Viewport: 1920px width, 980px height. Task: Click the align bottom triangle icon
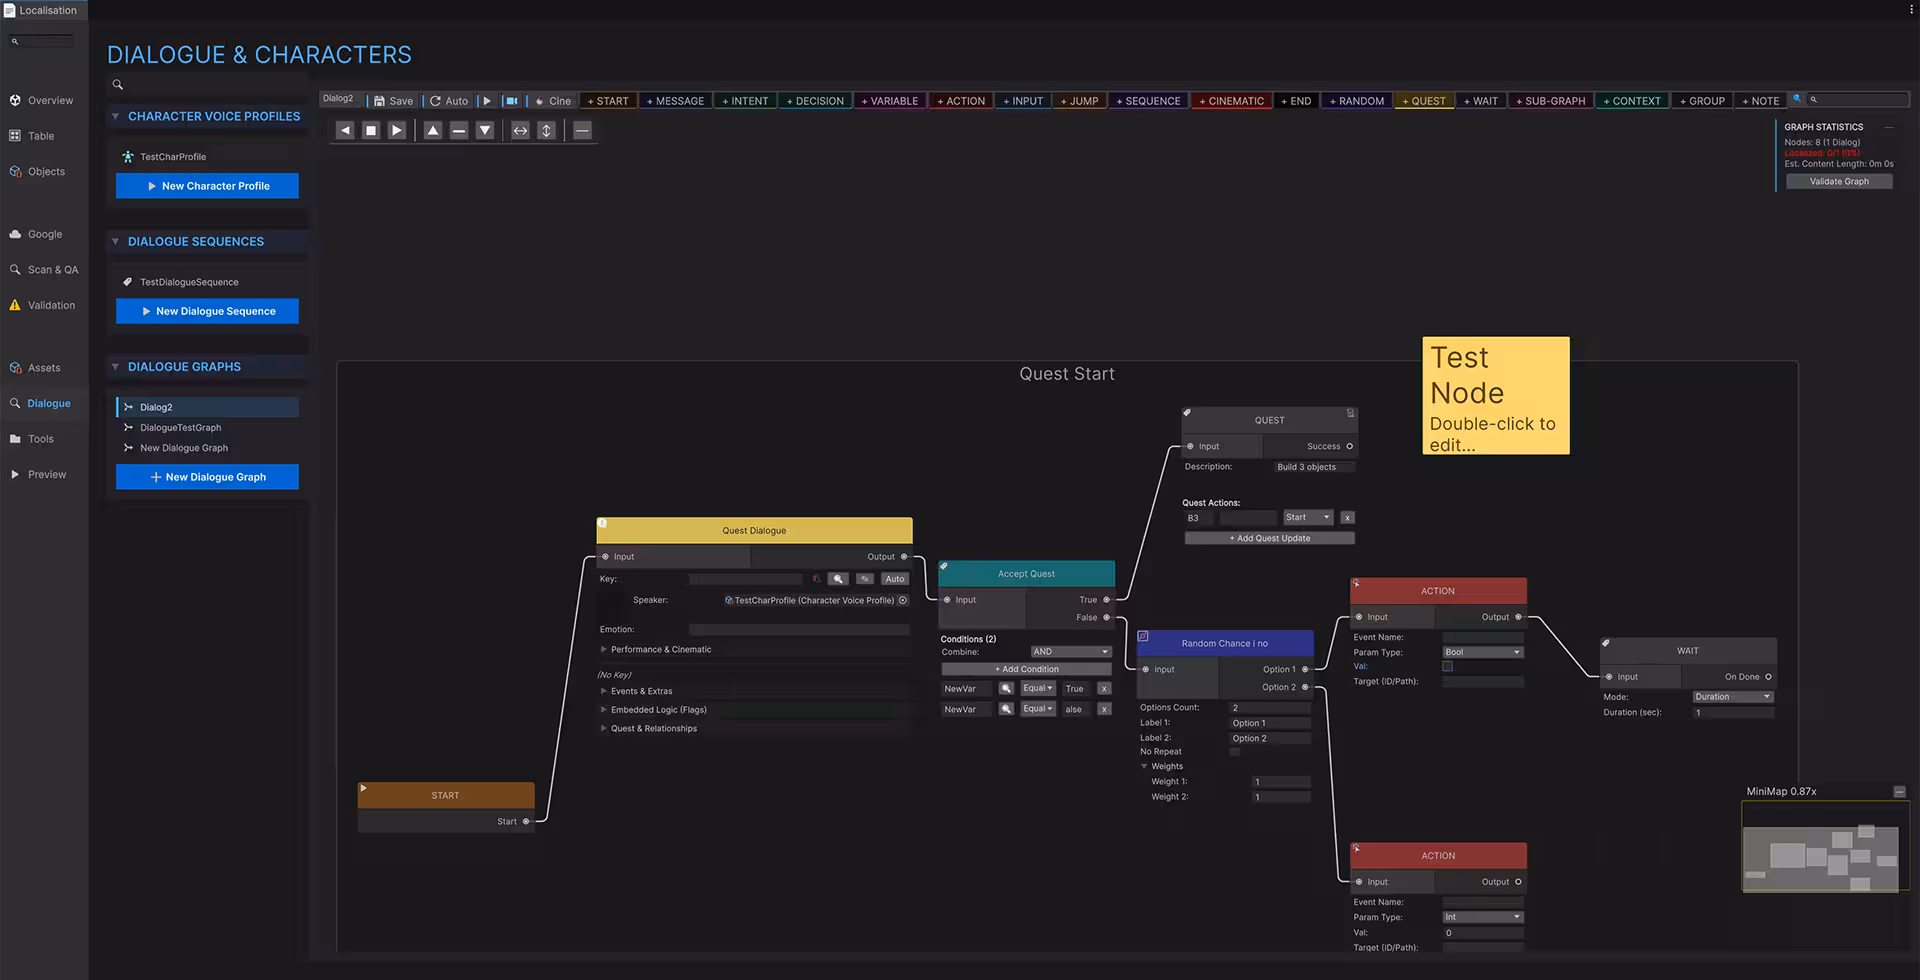tap(485, 130)
